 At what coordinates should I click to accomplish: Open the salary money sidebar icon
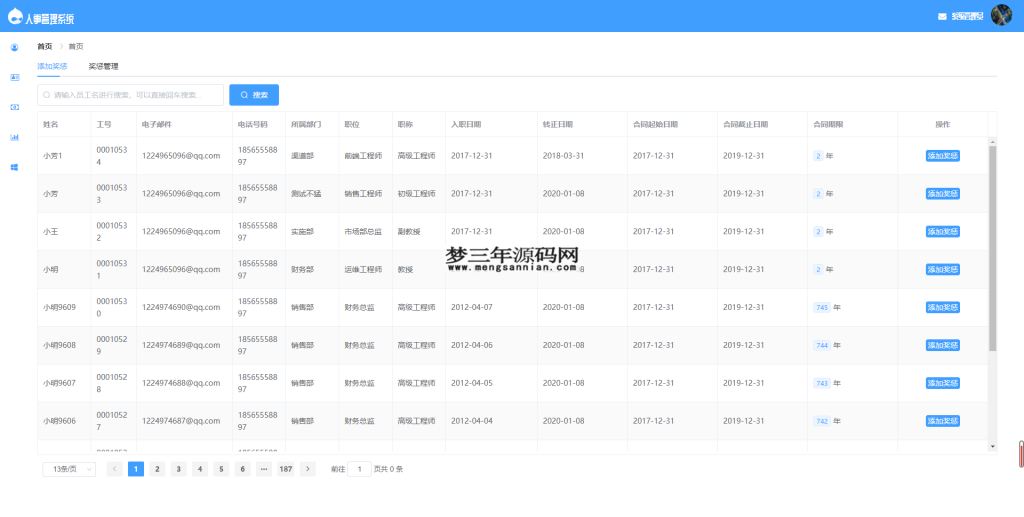pos(14,107)
